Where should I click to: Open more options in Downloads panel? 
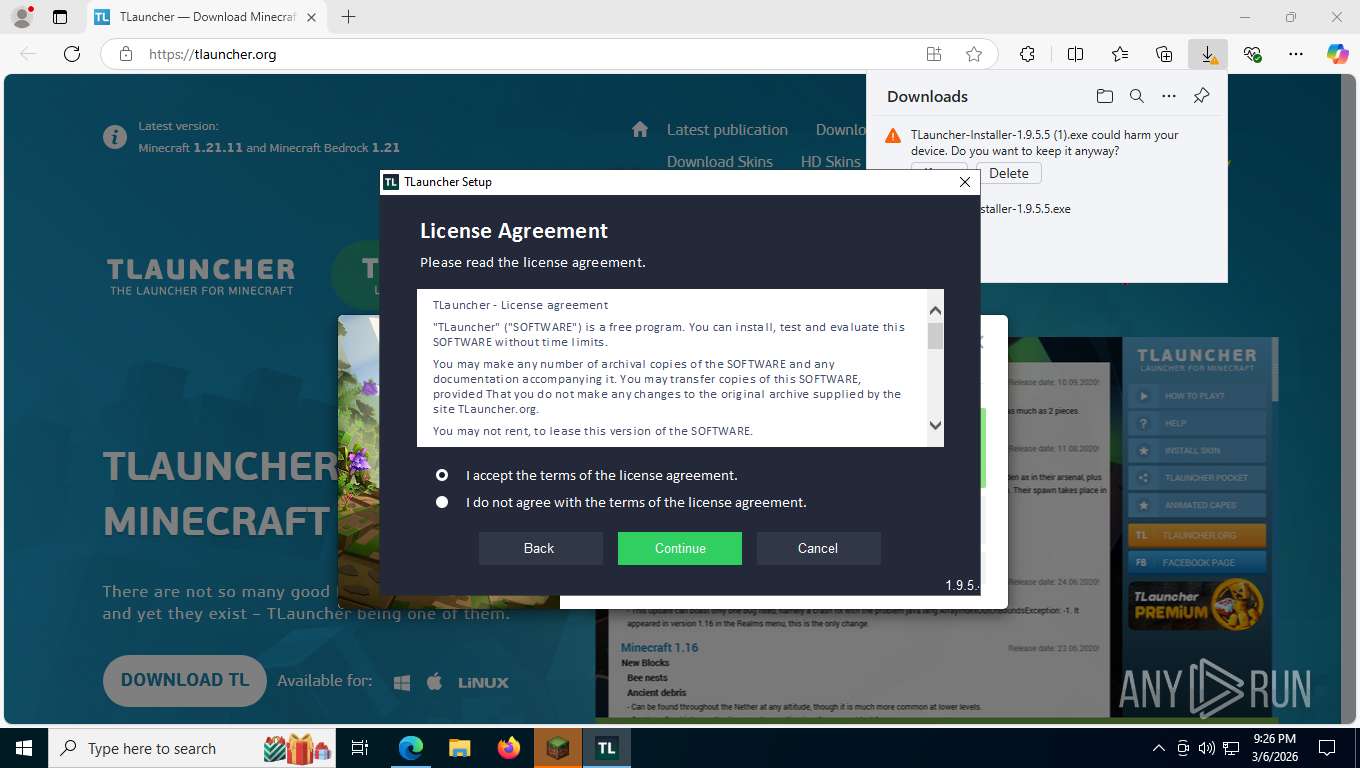(1169, 96)
